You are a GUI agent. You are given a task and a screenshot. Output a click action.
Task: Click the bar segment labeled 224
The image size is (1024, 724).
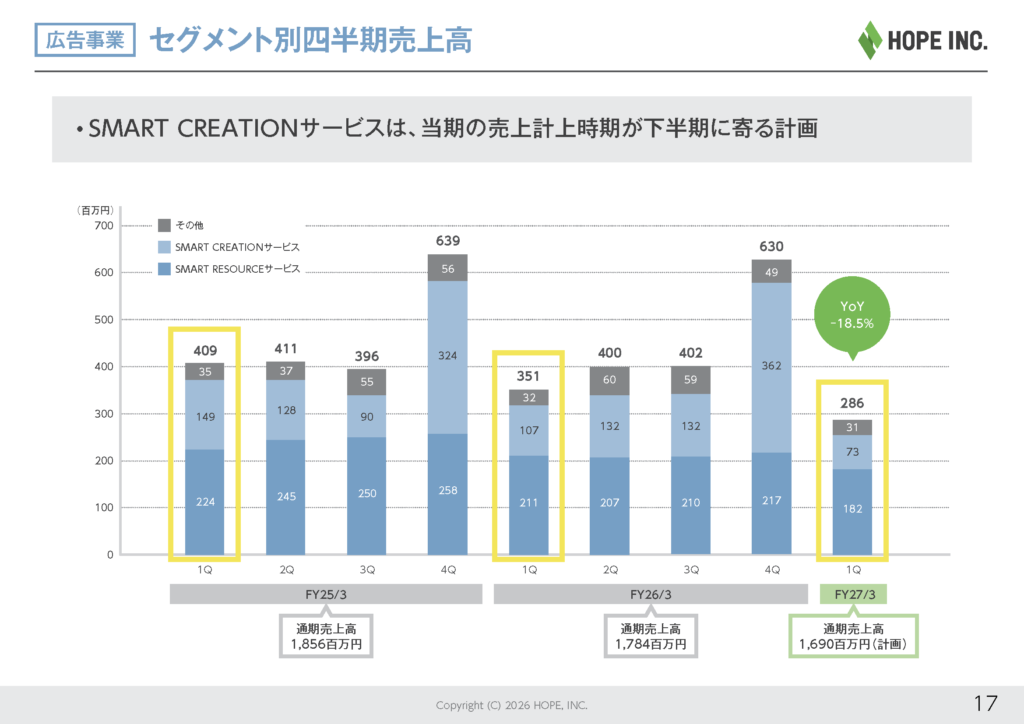point(205,501)
